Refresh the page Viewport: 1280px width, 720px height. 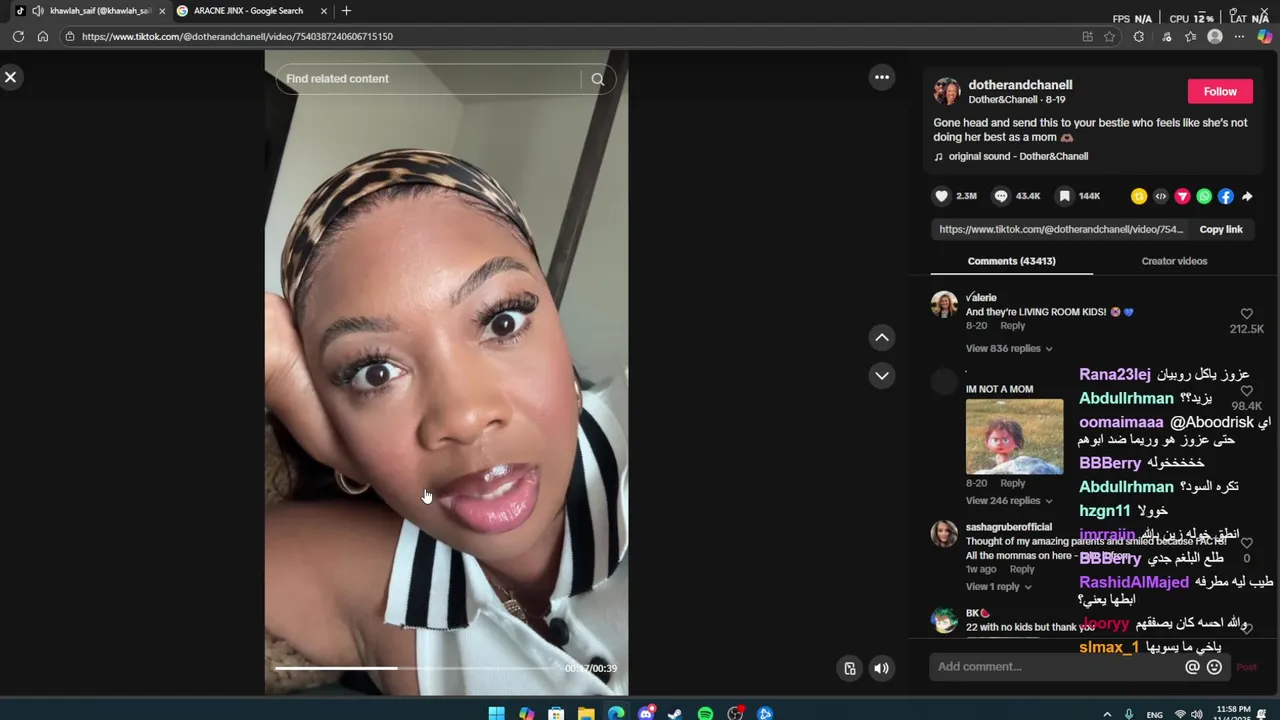(18, 37)
